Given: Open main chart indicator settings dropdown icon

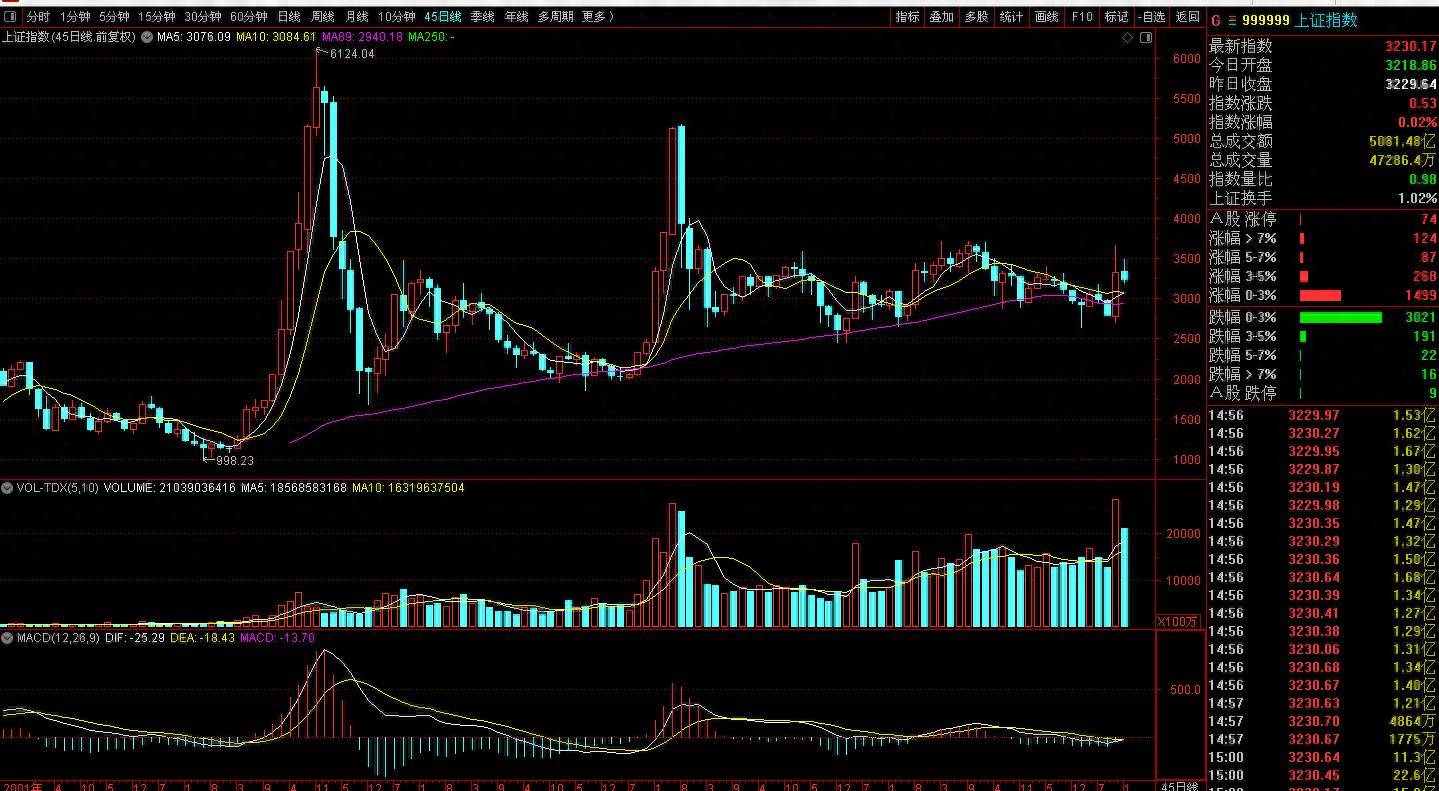Looking at the screenshot, I should click(x=147, y=37).
